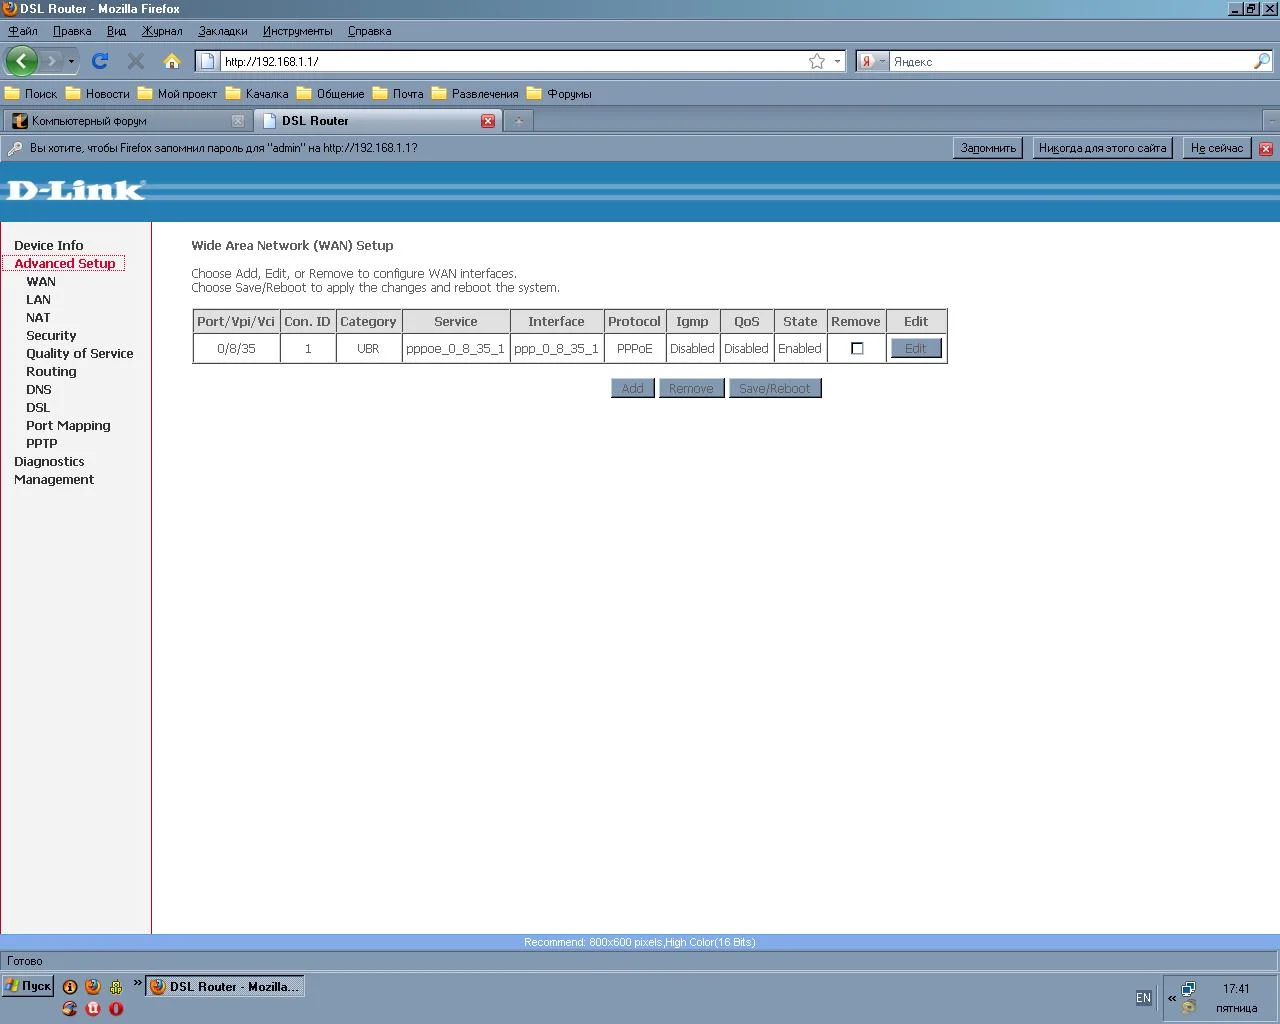Reload the router page
Viewport: 1280px width, 1024px height.
pos(100,61)
